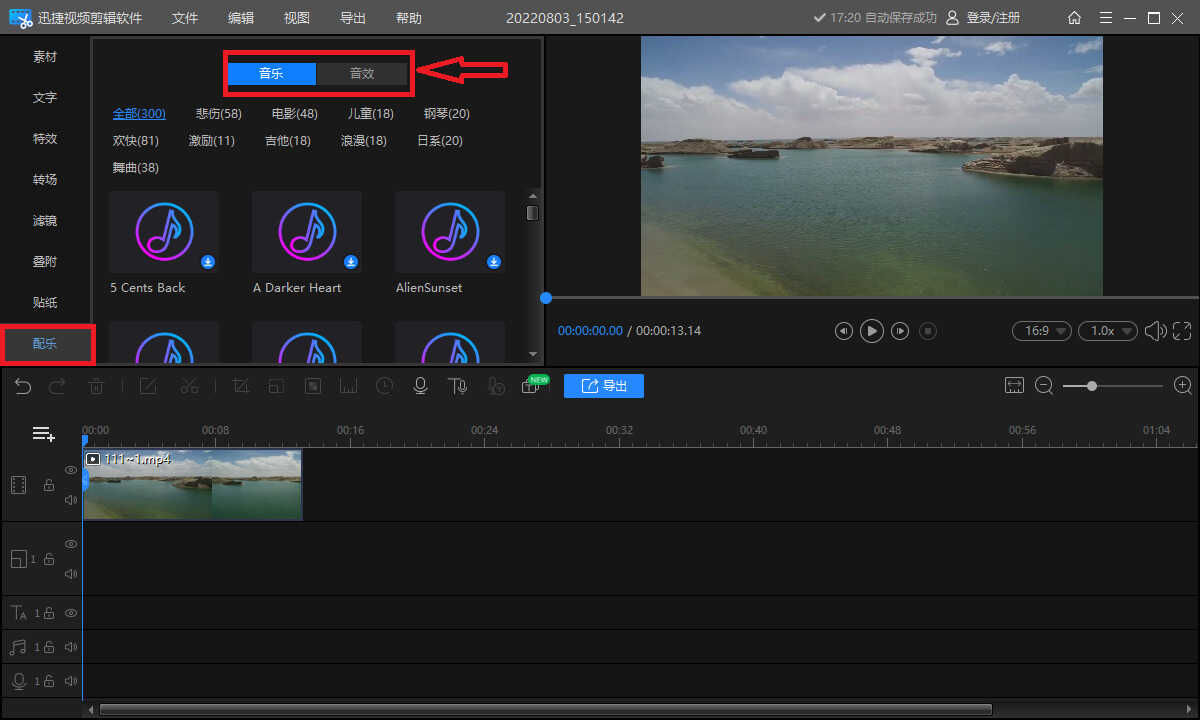The width and height of the screenshot is (1200, 720).
Task: Filter music by 钢琴(20) category
Action: click(447, 114)
